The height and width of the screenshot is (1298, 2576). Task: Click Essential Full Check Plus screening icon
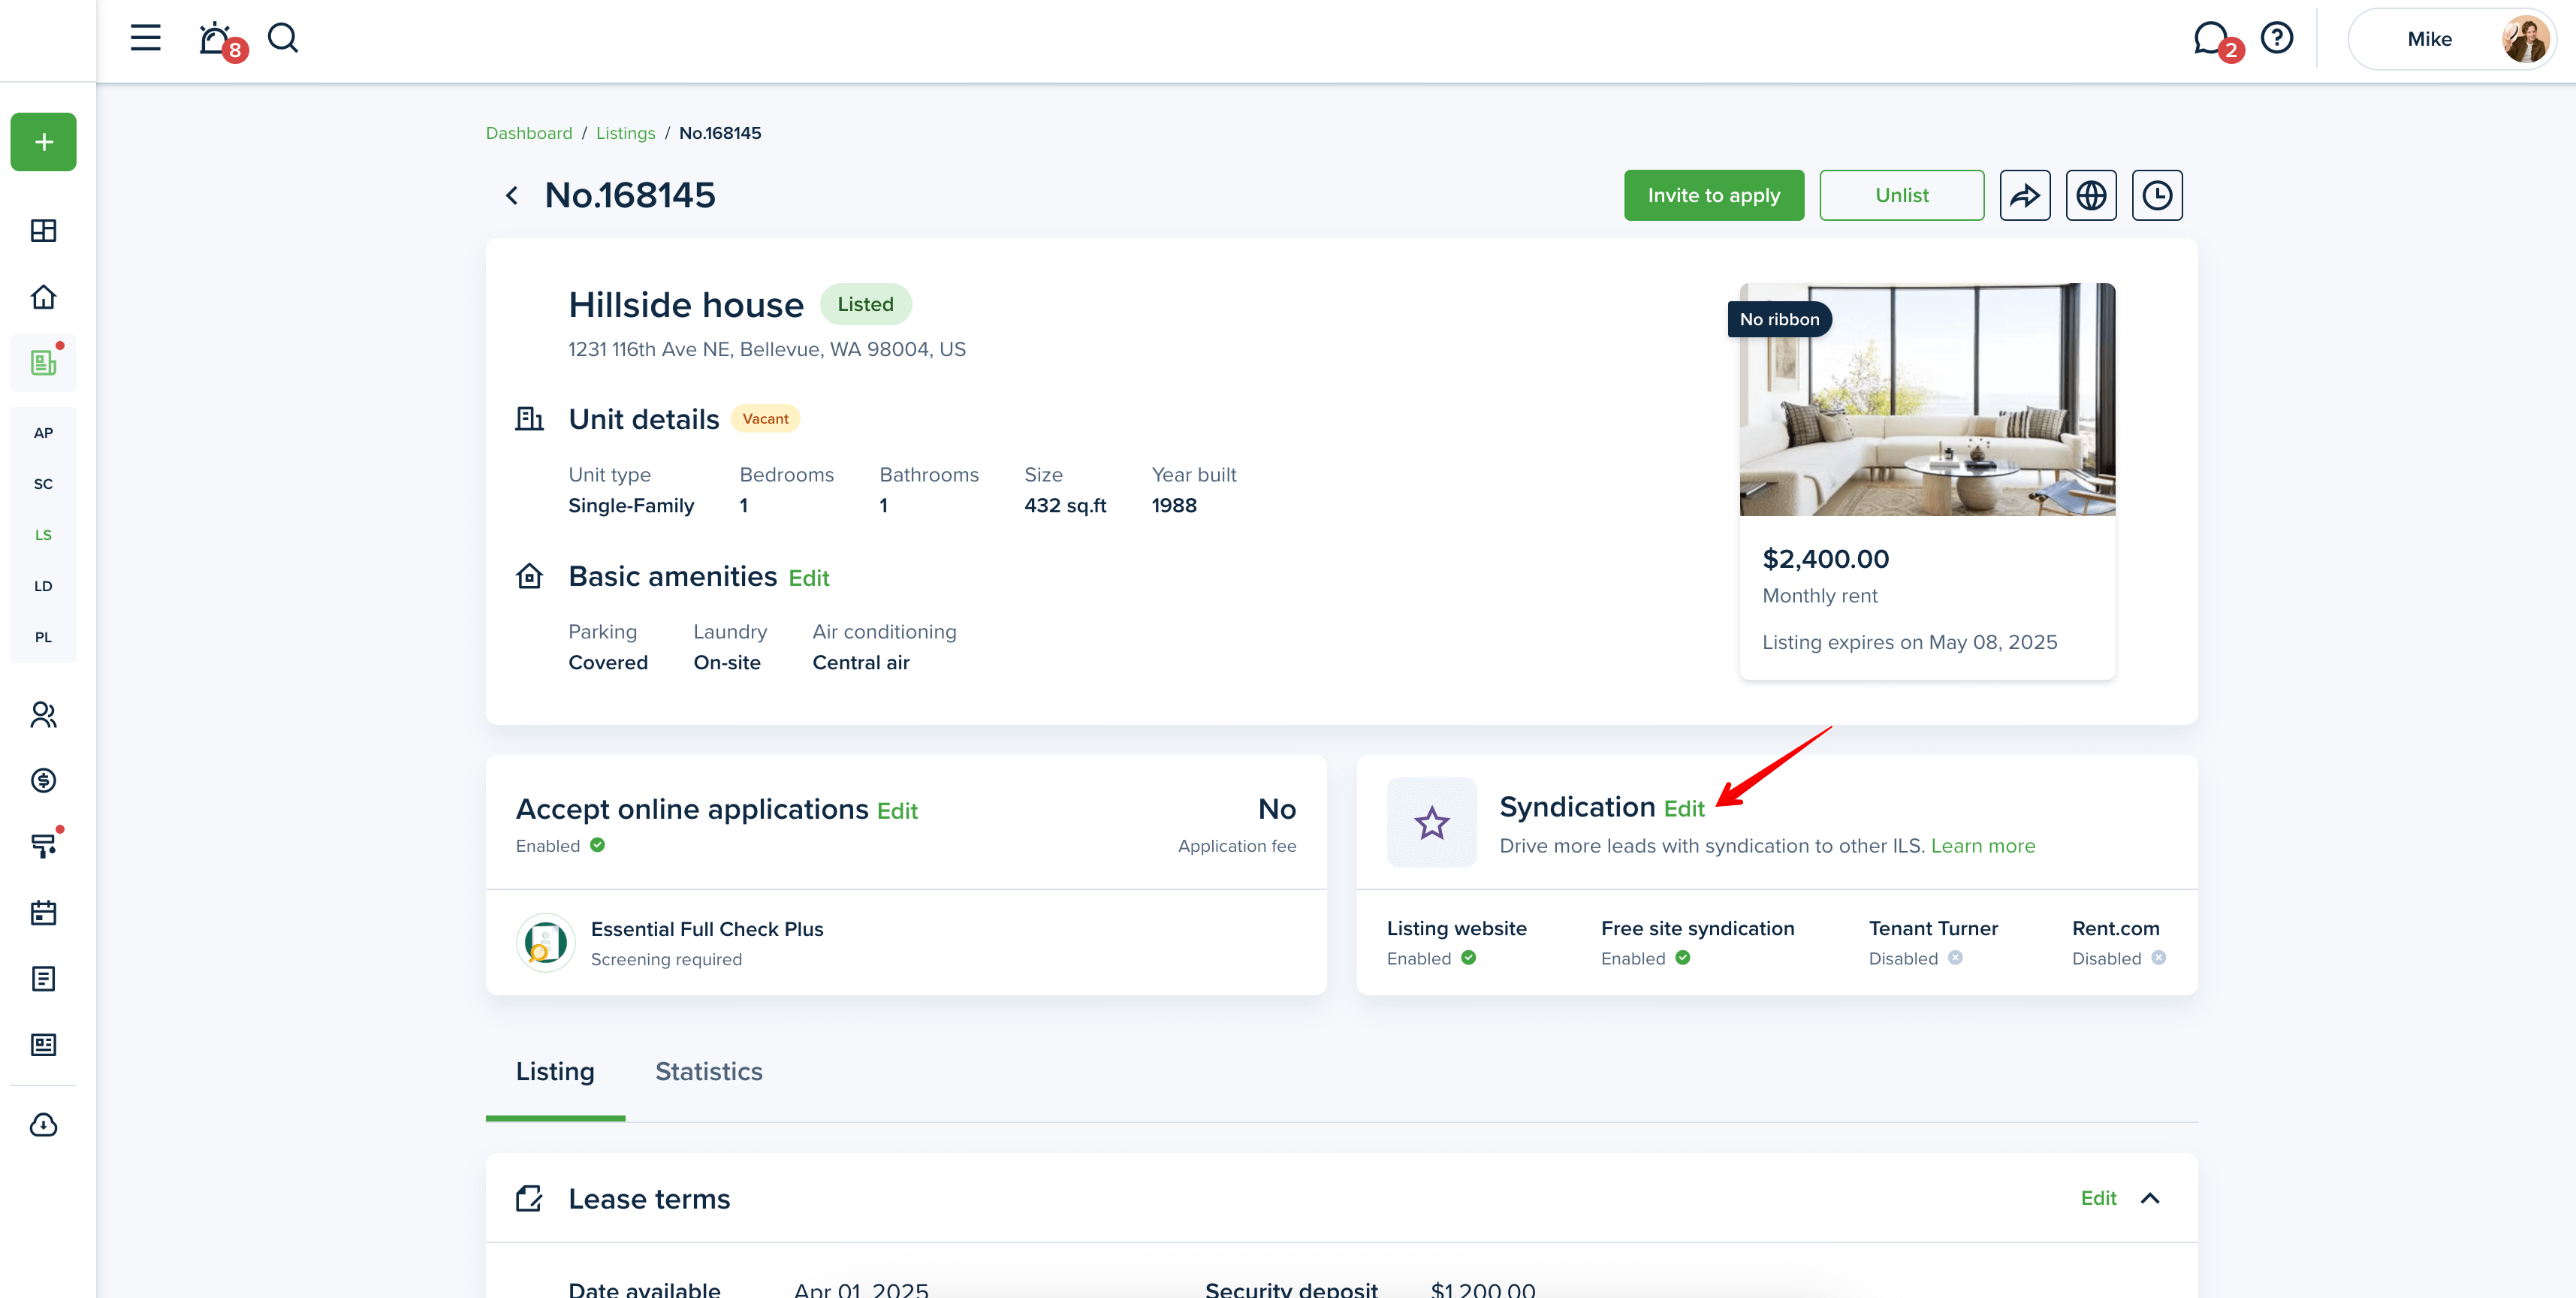coord(546,943)
